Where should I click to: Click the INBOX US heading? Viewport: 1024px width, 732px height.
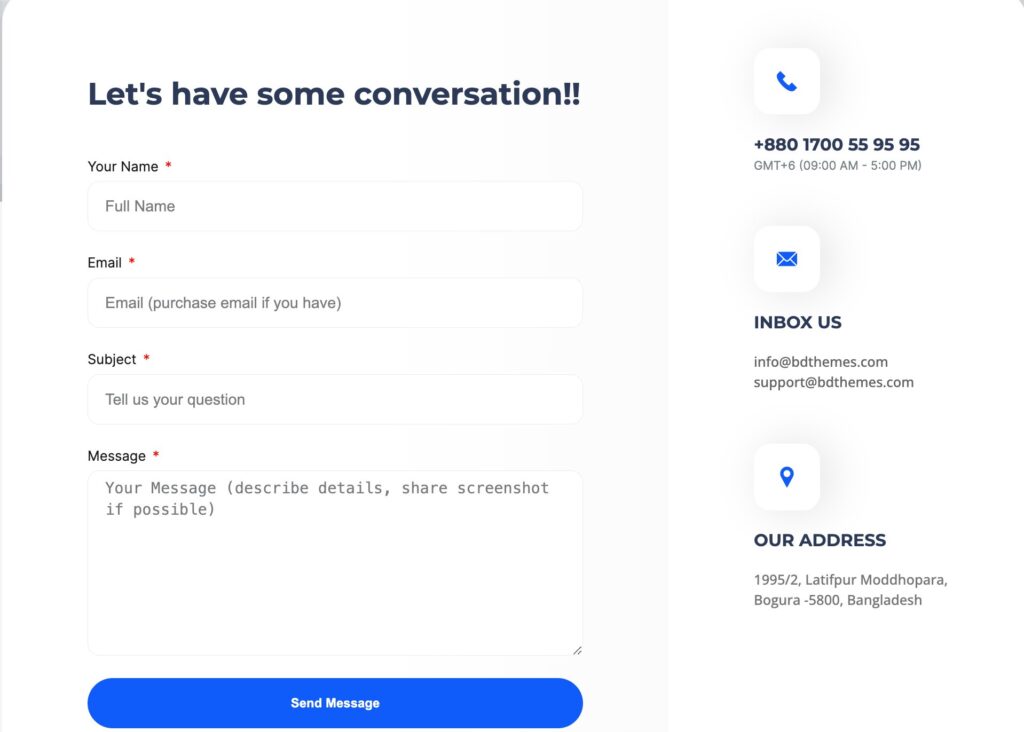[797, 323]
